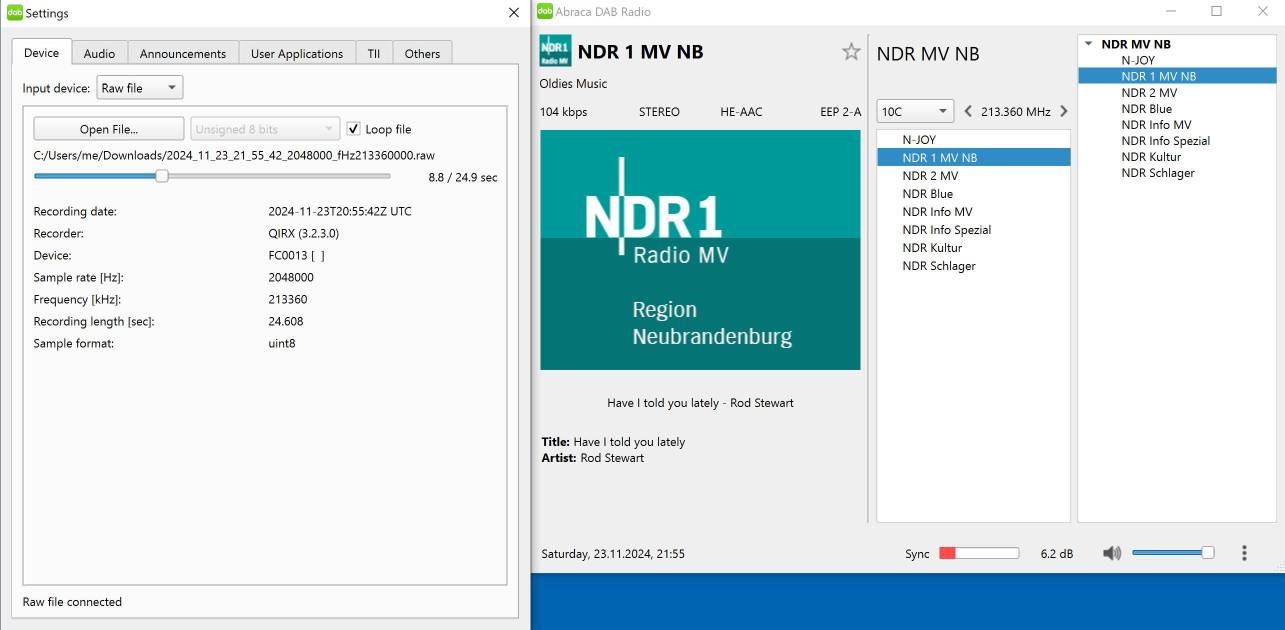The image size is (1285, 630).
Task: Click the Settings window dab icon
Action: click(15, 13)
